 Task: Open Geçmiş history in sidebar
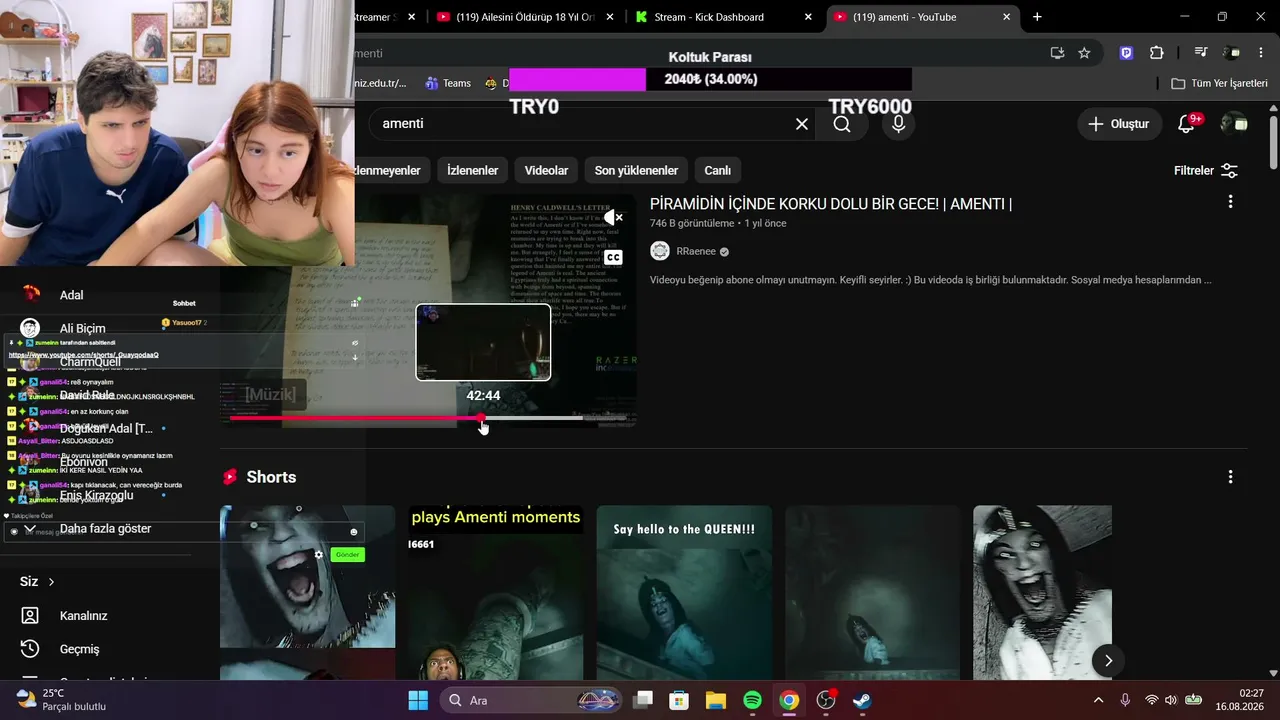[x=79, y=649]
